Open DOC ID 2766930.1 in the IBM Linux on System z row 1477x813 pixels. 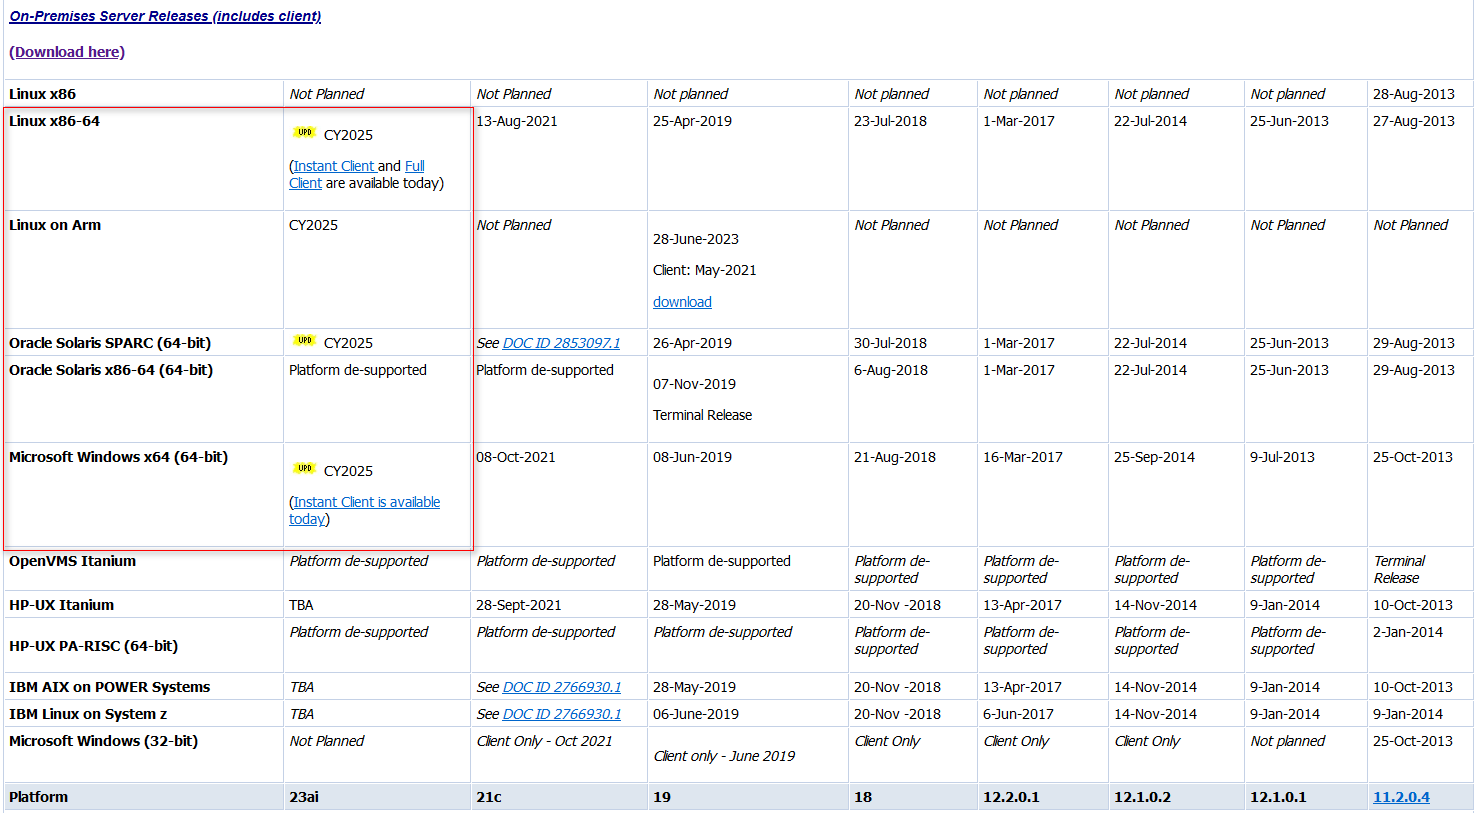click(561, 714)
